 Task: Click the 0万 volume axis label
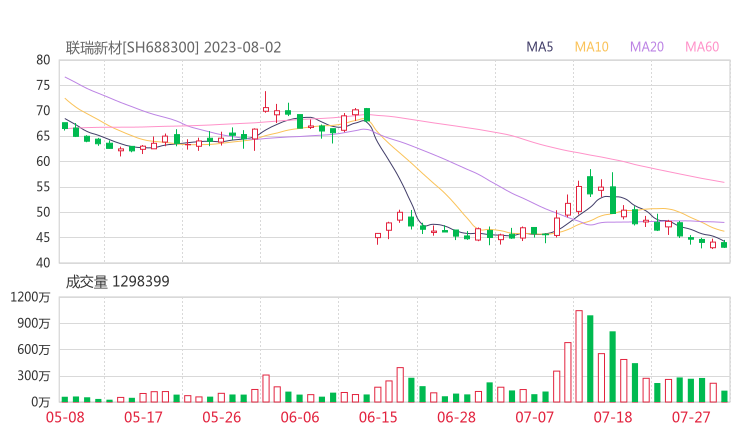tap(41, 402)
